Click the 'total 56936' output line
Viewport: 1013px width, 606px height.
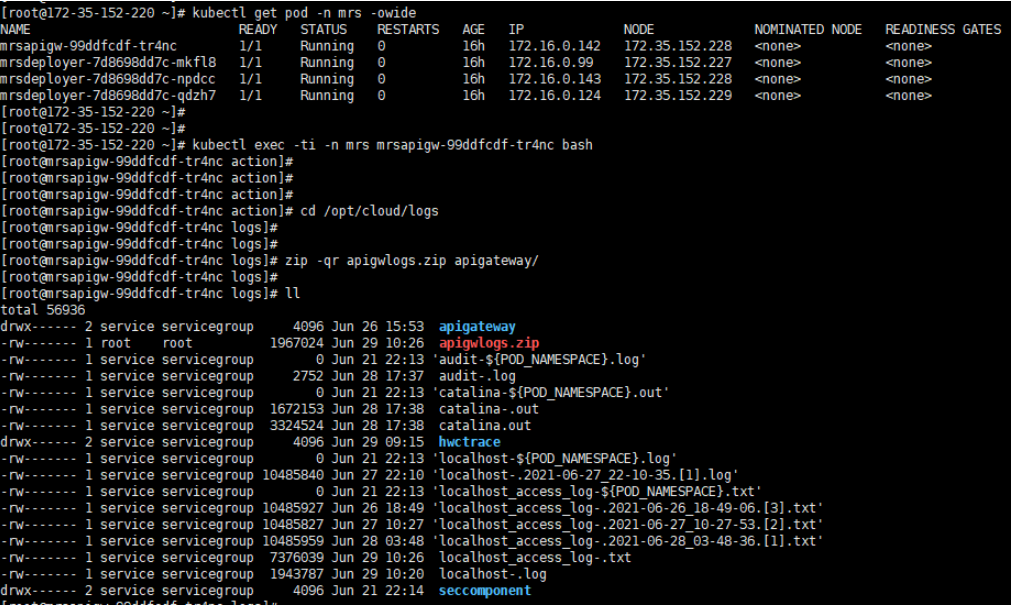click(x=43, y=310)
